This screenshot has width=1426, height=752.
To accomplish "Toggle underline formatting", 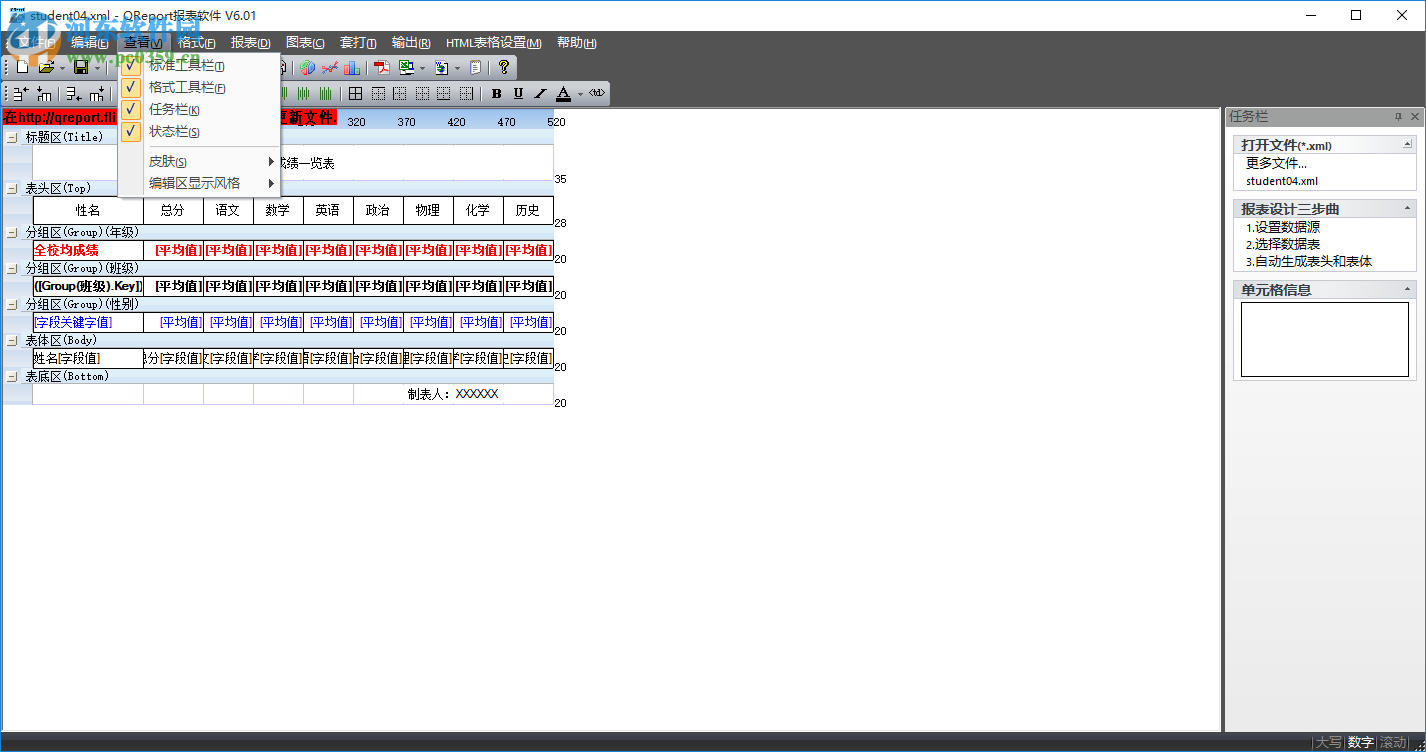I will [518, 94].
